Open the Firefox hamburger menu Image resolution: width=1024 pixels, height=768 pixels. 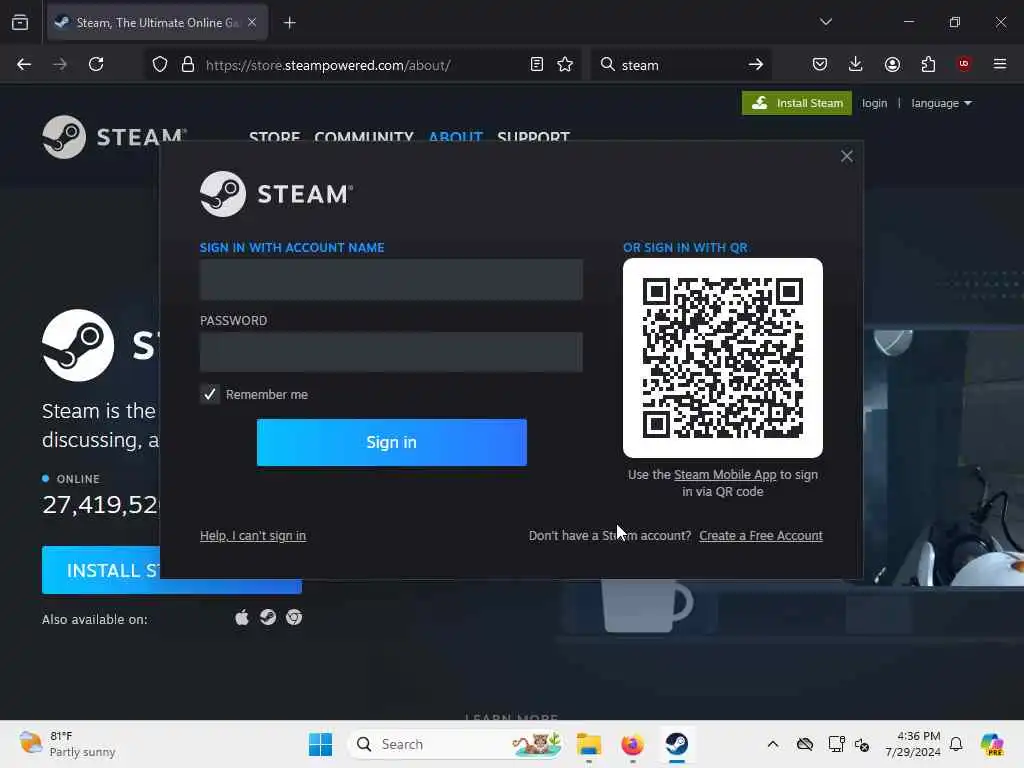pyautogui.click(x=1000, y=64)
